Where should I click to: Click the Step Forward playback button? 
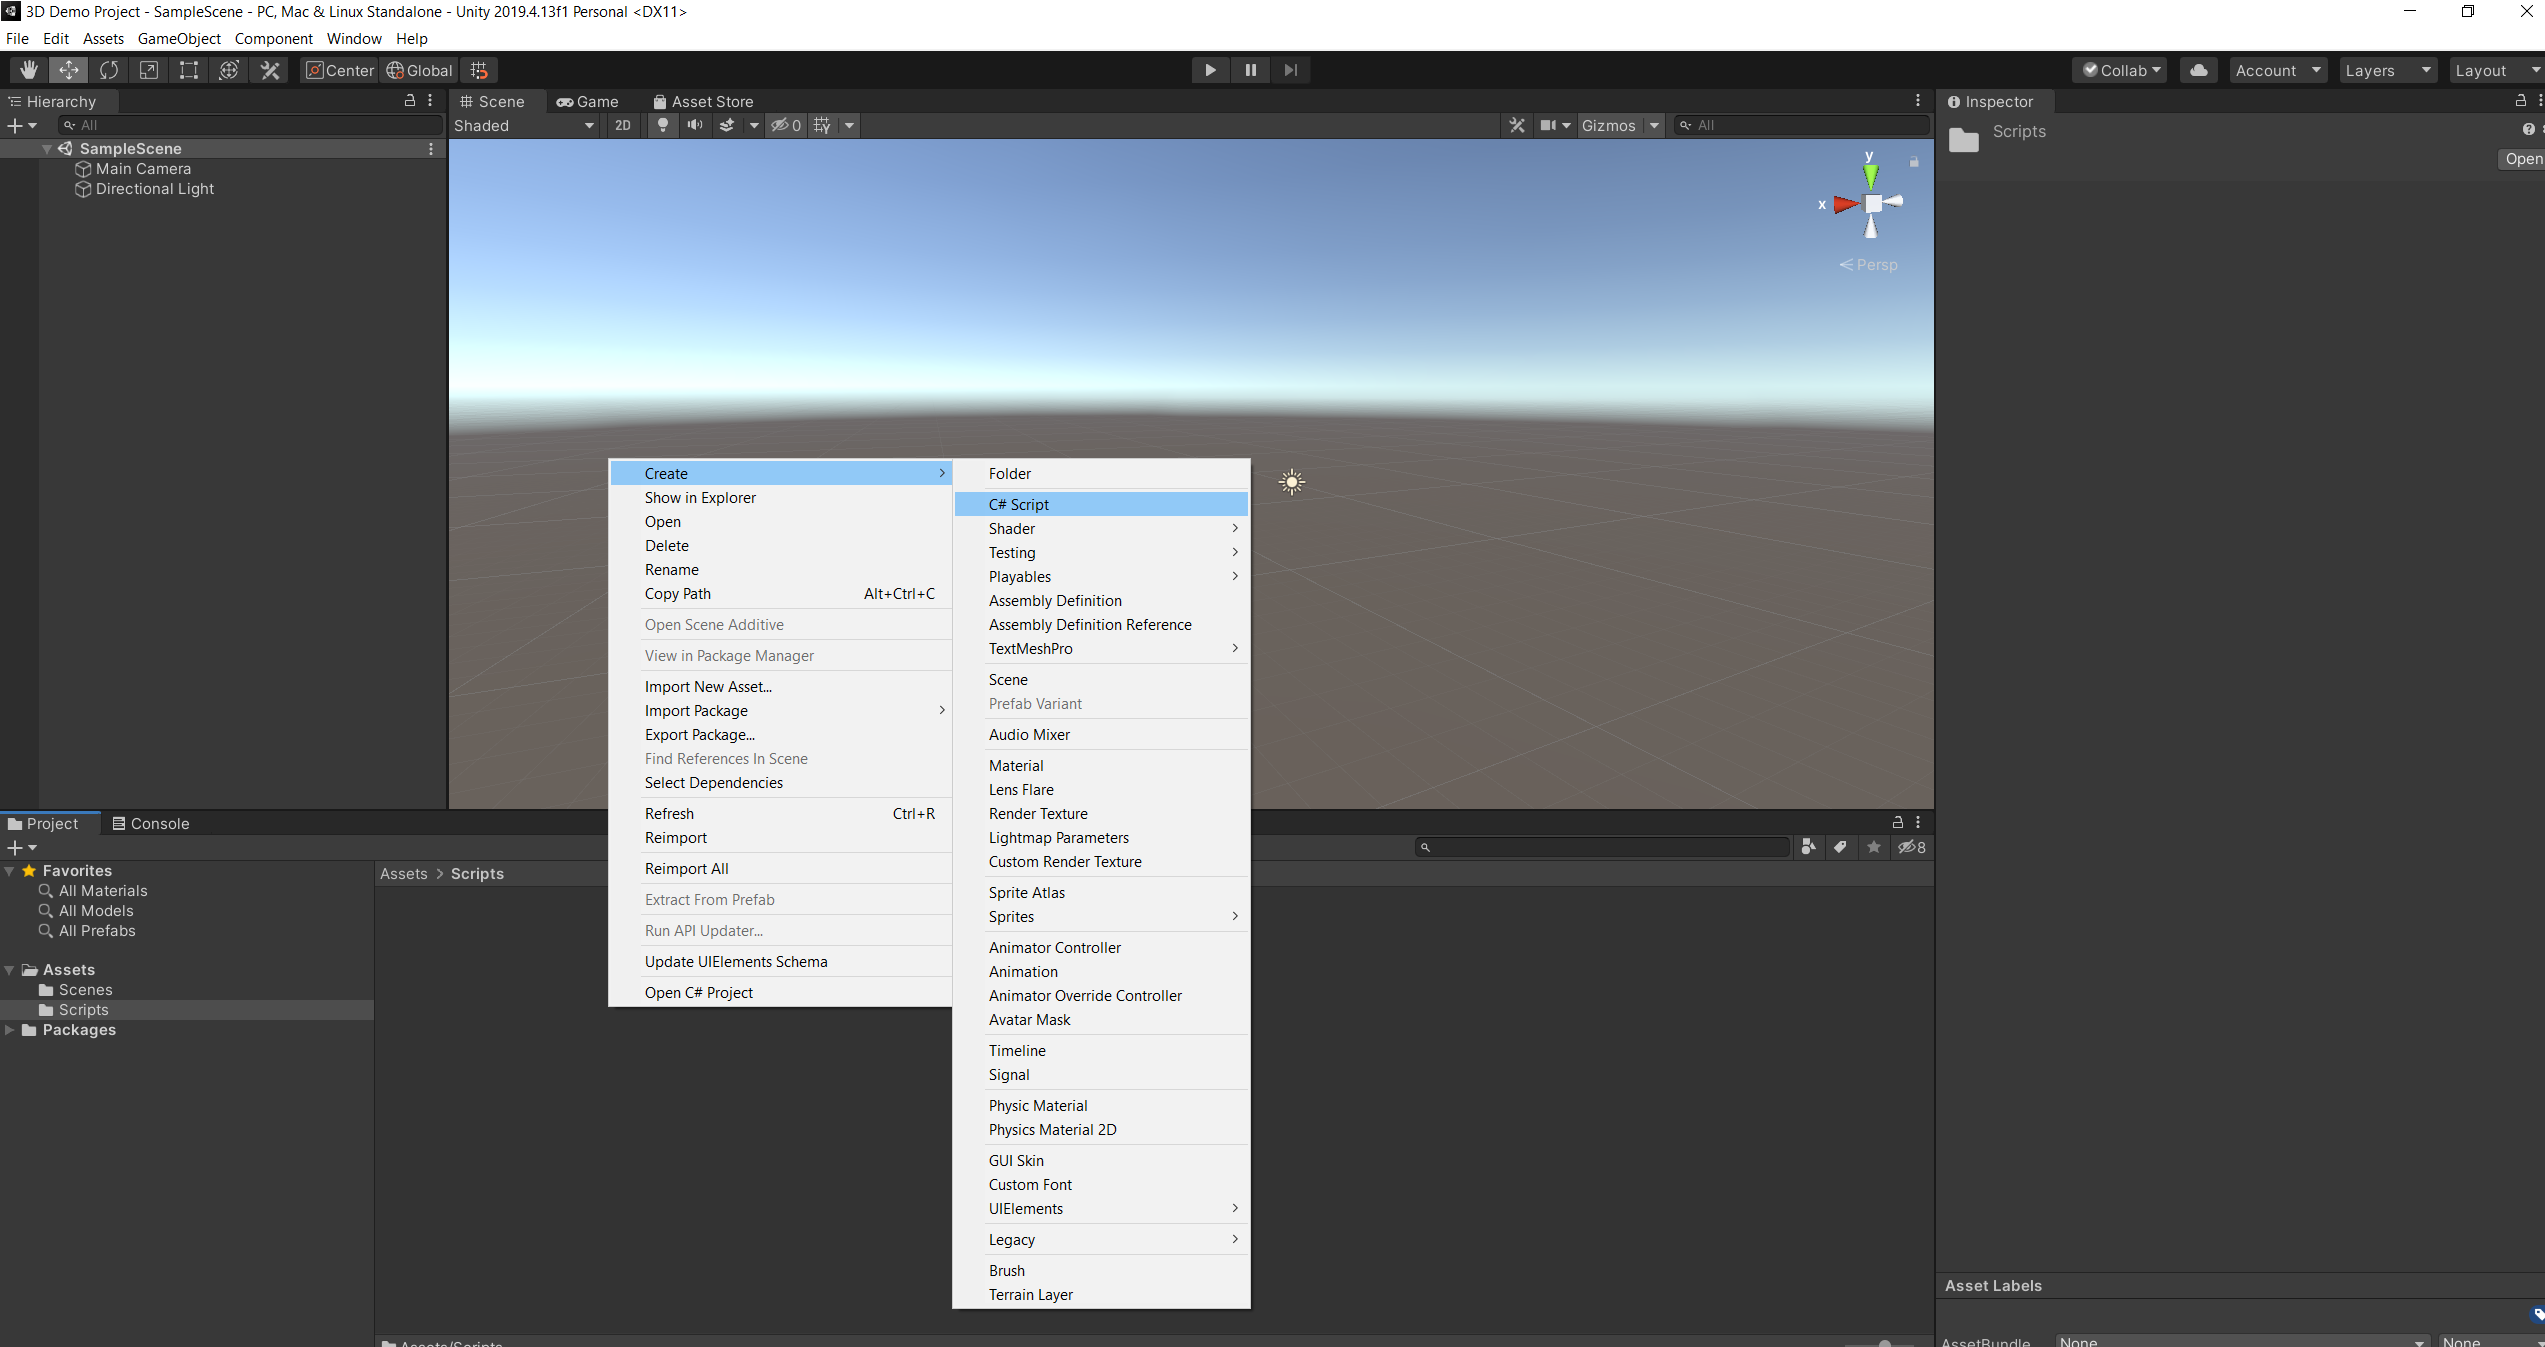coord(1291,69)
